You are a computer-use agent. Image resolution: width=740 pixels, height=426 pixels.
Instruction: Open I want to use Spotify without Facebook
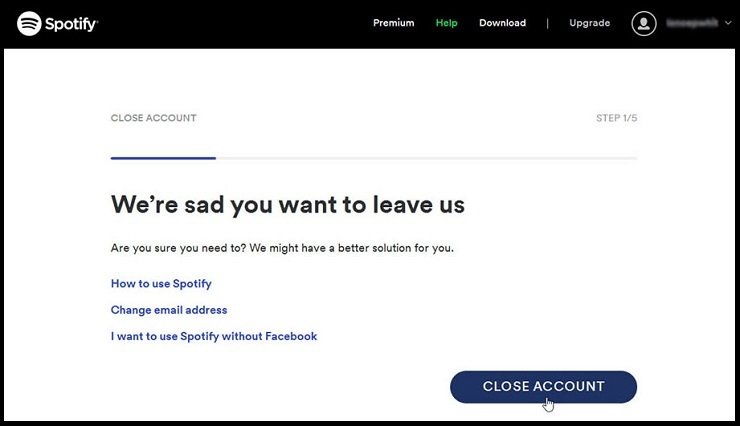pos(214,336)
